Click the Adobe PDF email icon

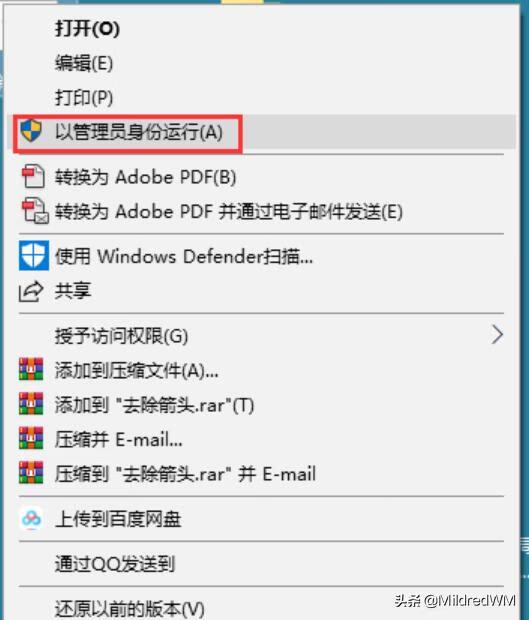(x=35, y=211)
